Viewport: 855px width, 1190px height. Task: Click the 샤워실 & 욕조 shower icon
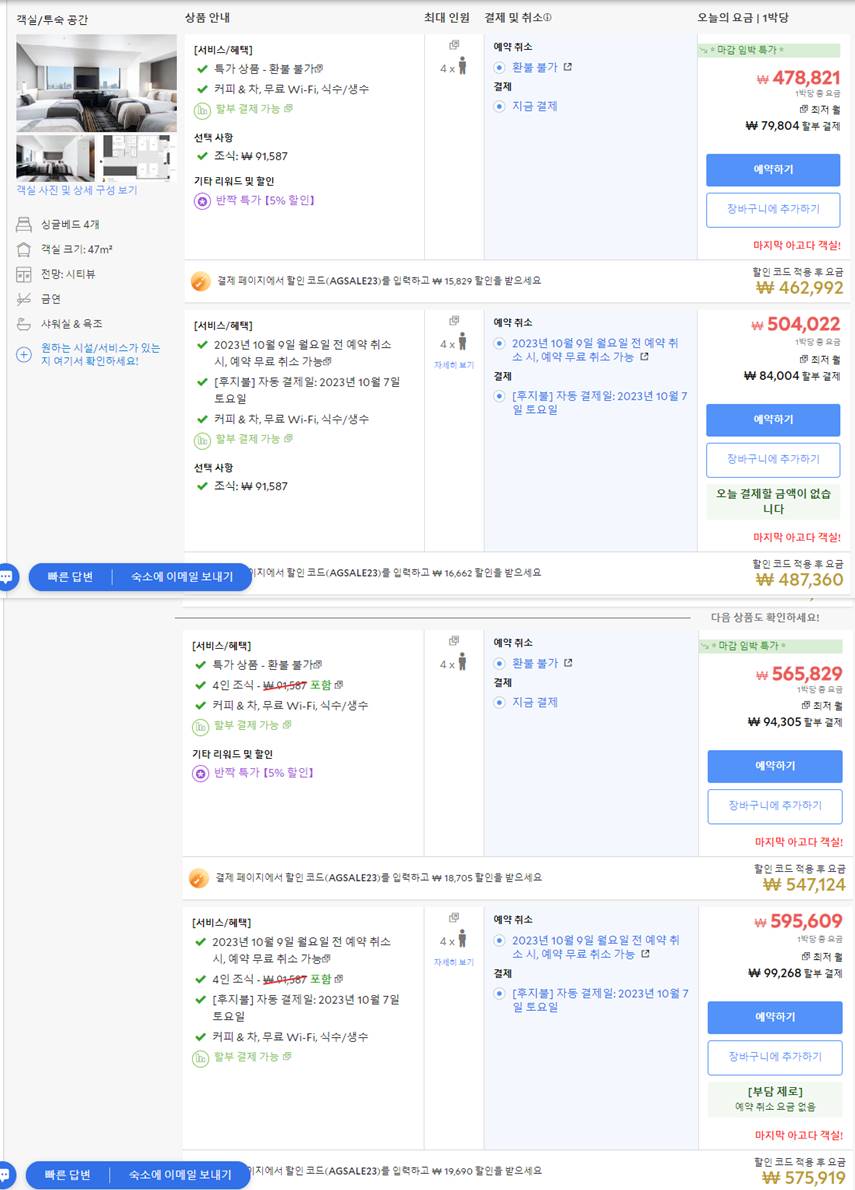pos(24,324)
